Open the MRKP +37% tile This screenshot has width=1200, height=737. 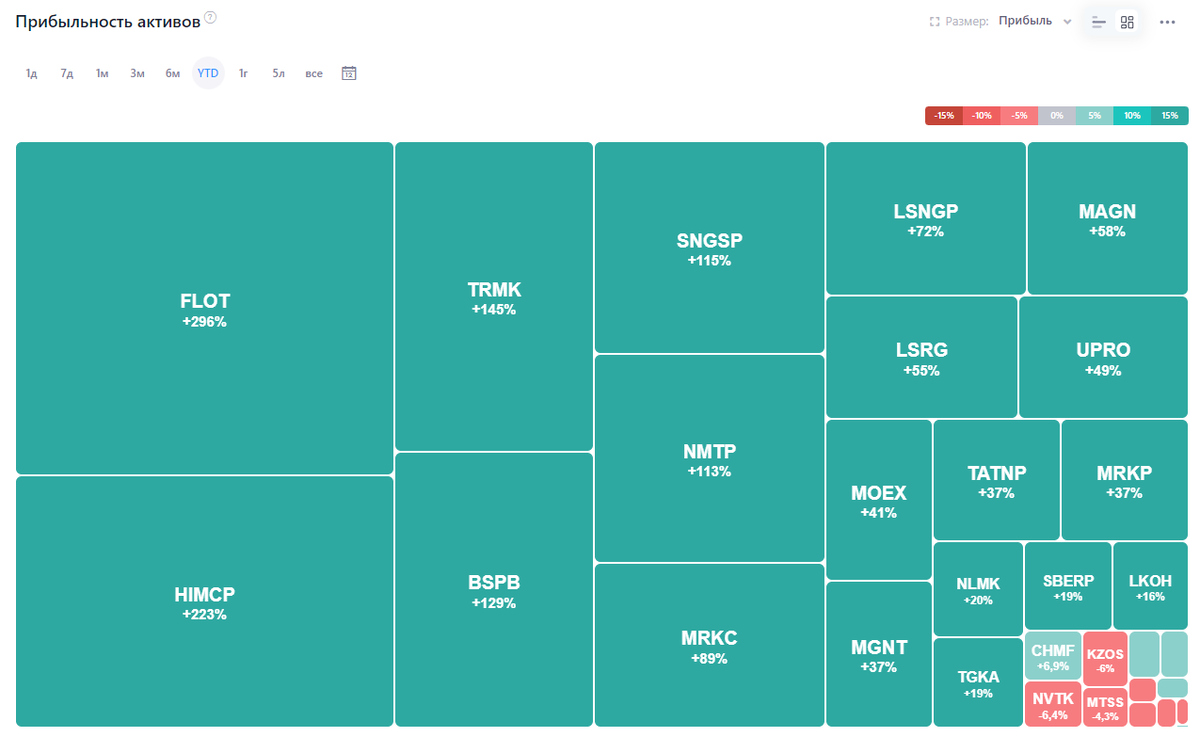(1125, 480)
